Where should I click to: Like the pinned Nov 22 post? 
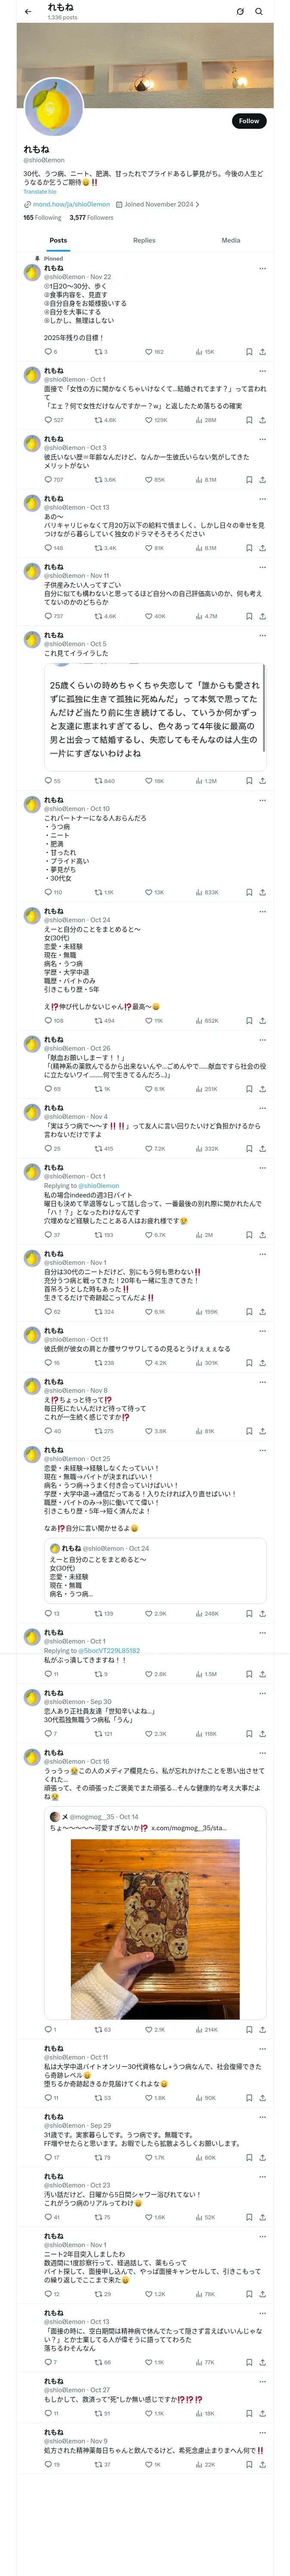(148, 352)
